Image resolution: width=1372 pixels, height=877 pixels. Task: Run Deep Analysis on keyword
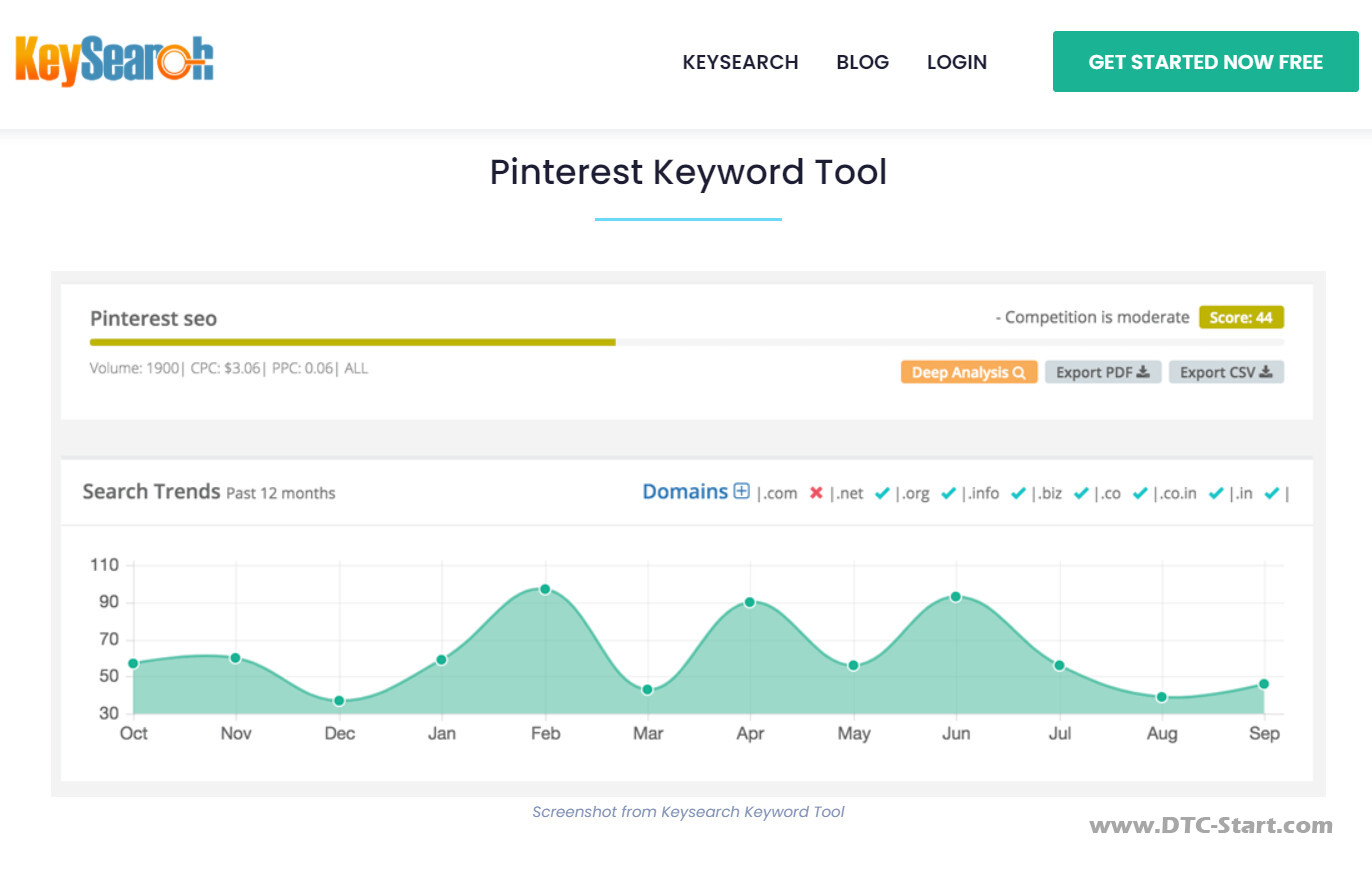coord(968,372)
